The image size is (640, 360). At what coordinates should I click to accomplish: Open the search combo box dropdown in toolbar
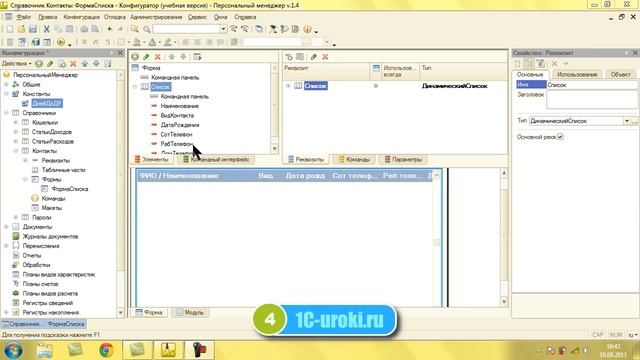coord(223,29)
